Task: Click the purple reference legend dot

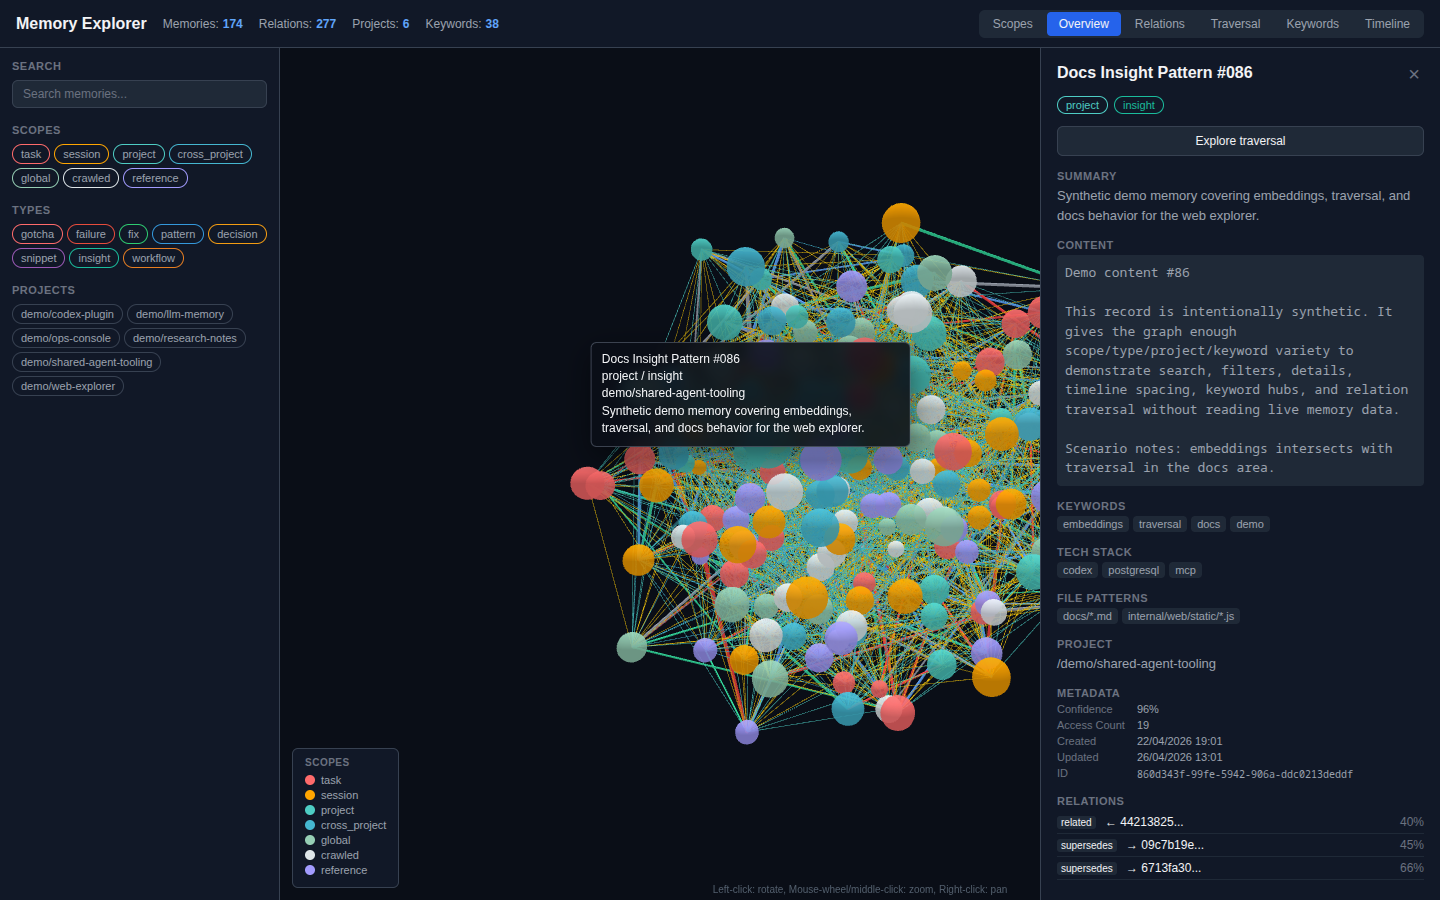Action: [310, 870]
